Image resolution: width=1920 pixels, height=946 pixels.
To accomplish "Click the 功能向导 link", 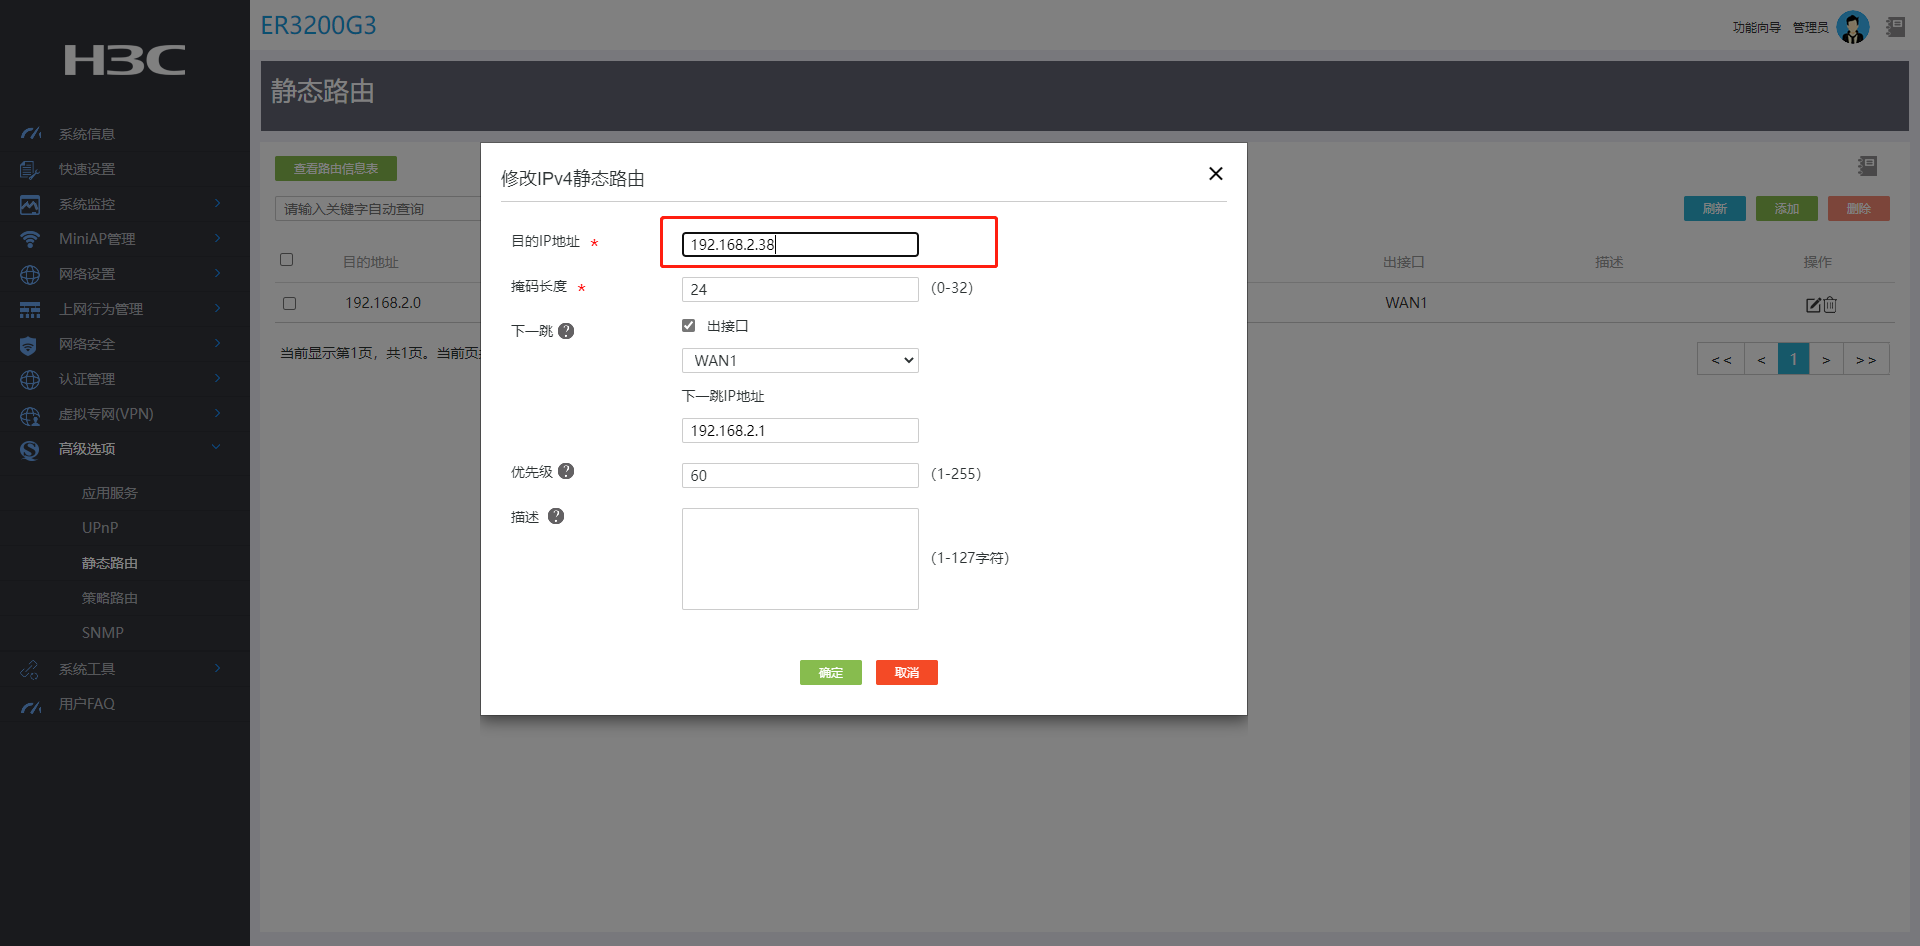I will point(1757,28).
